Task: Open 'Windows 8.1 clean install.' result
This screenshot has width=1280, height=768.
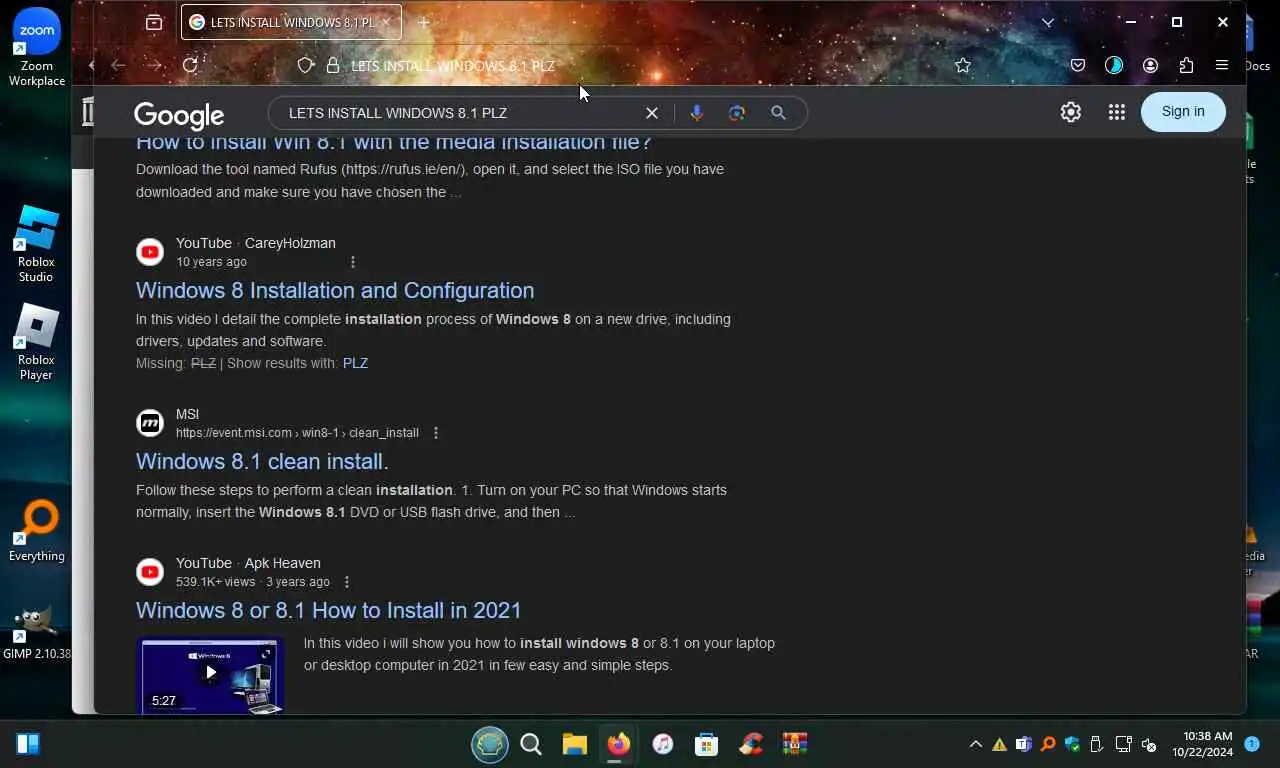Action: click(262, 461)
